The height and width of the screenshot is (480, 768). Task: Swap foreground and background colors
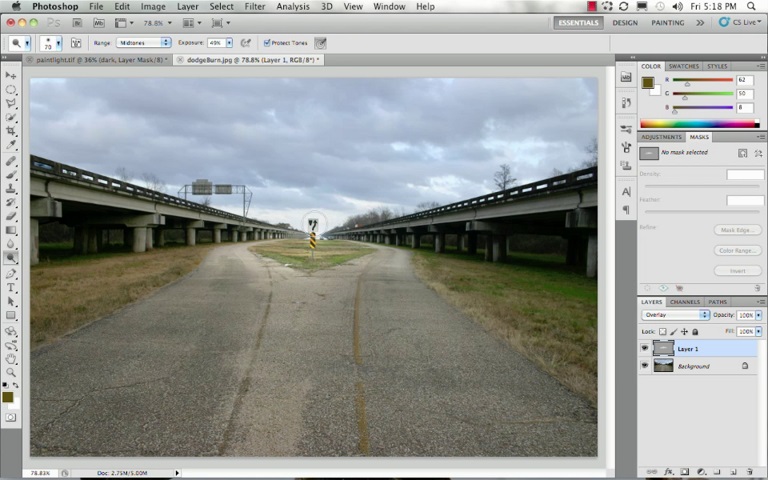point(16,385)
